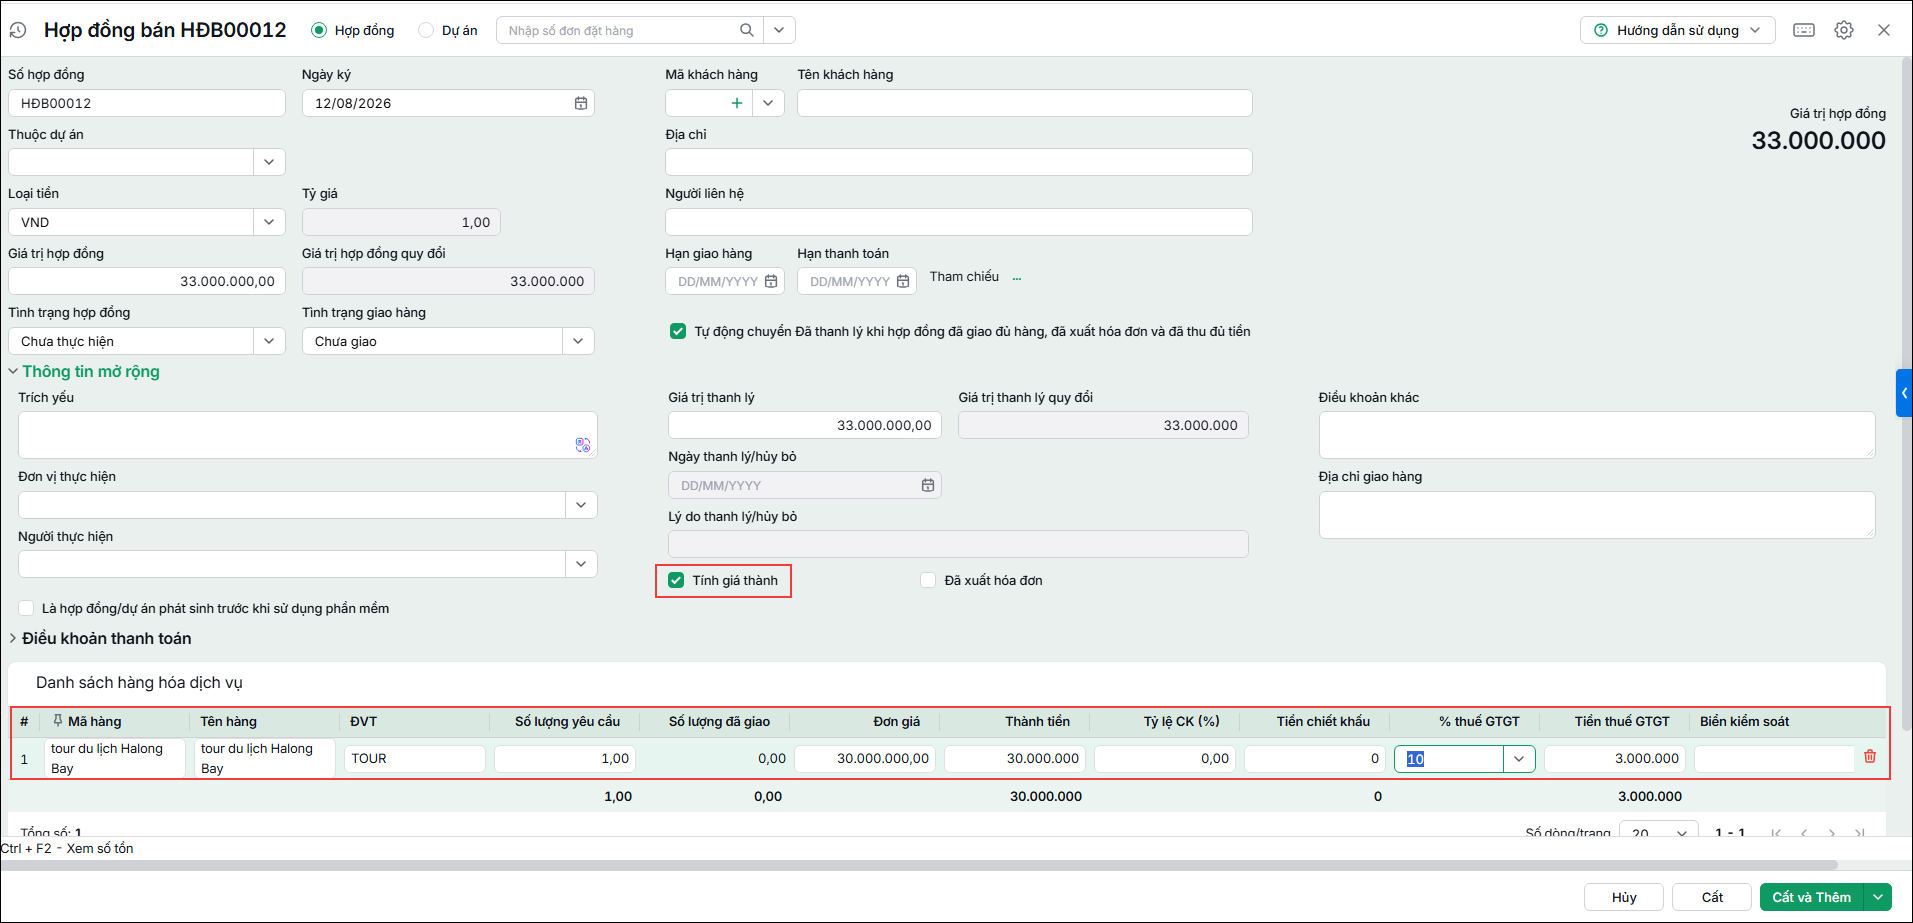Open the Hướng dẫn sử dụng menu

pos(1677,30)
